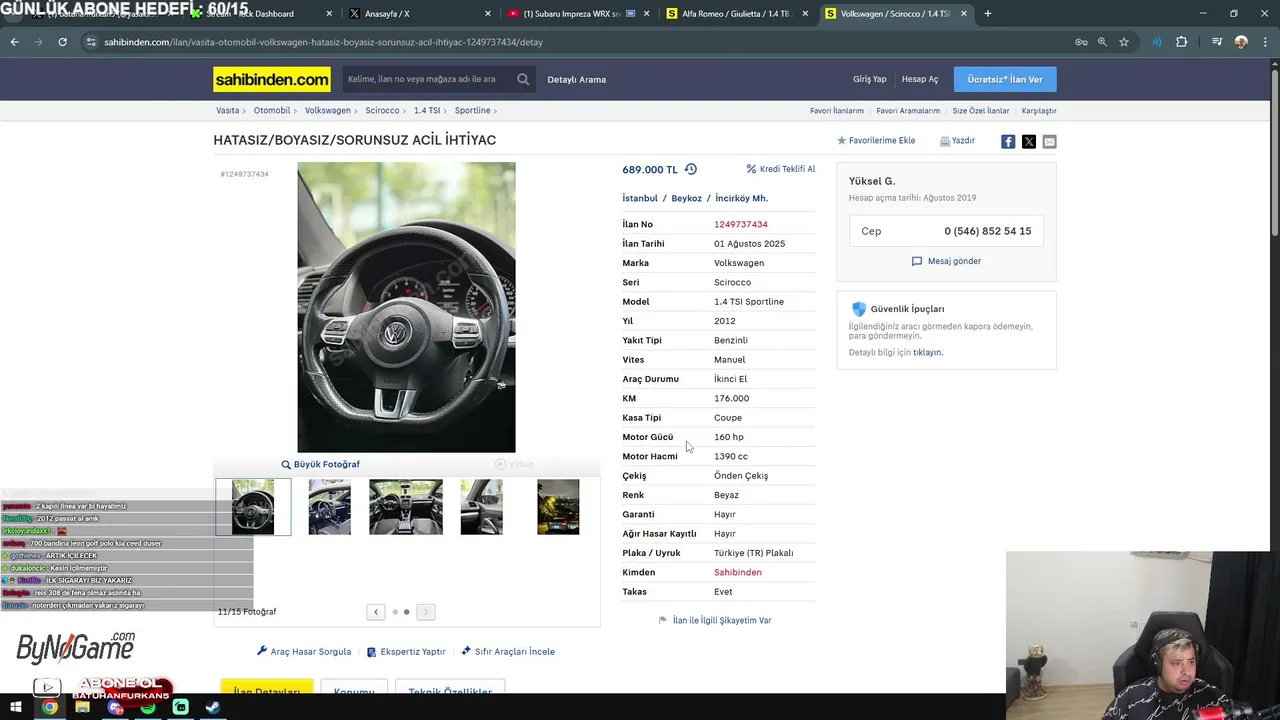1280x720 pixels.
Task: Open media controls icon in toolbar
Action: [1217, 42]
